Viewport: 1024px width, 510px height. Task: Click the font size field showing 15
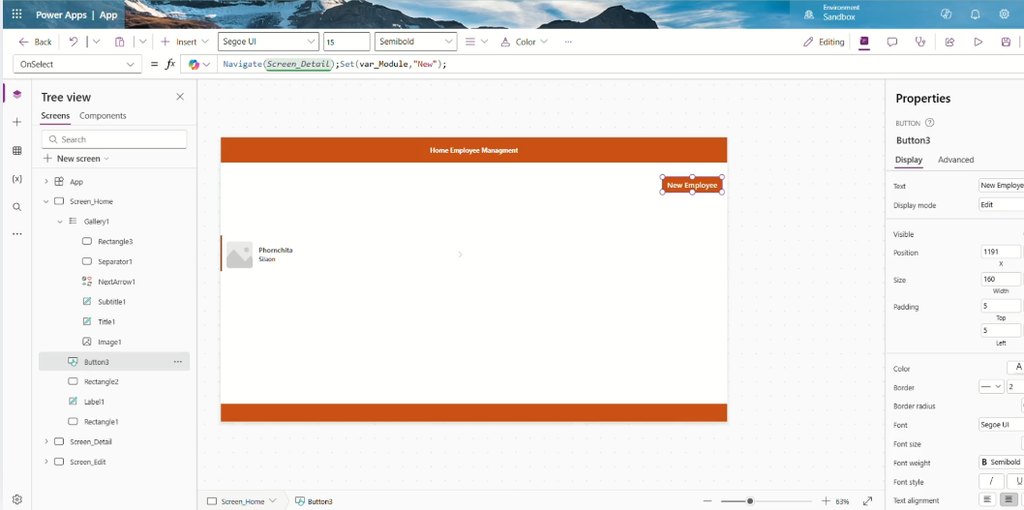tap(346, 42)
